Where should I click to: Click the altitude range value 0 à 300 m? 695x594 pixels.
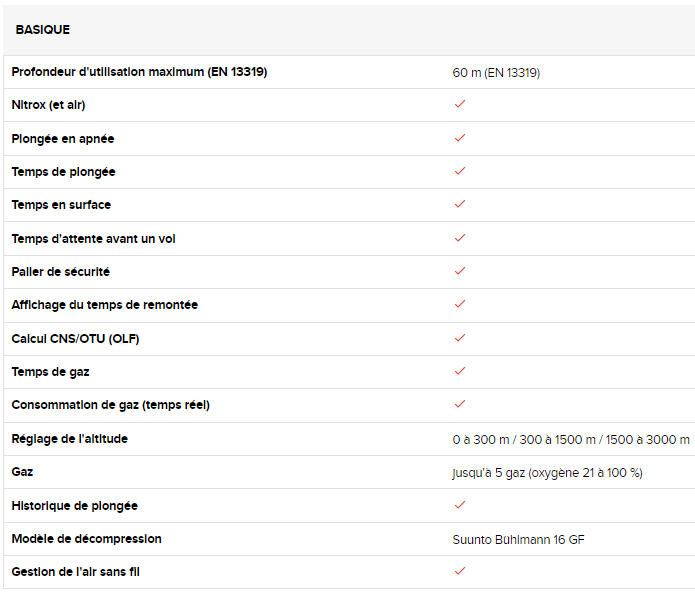click(481, 440)
